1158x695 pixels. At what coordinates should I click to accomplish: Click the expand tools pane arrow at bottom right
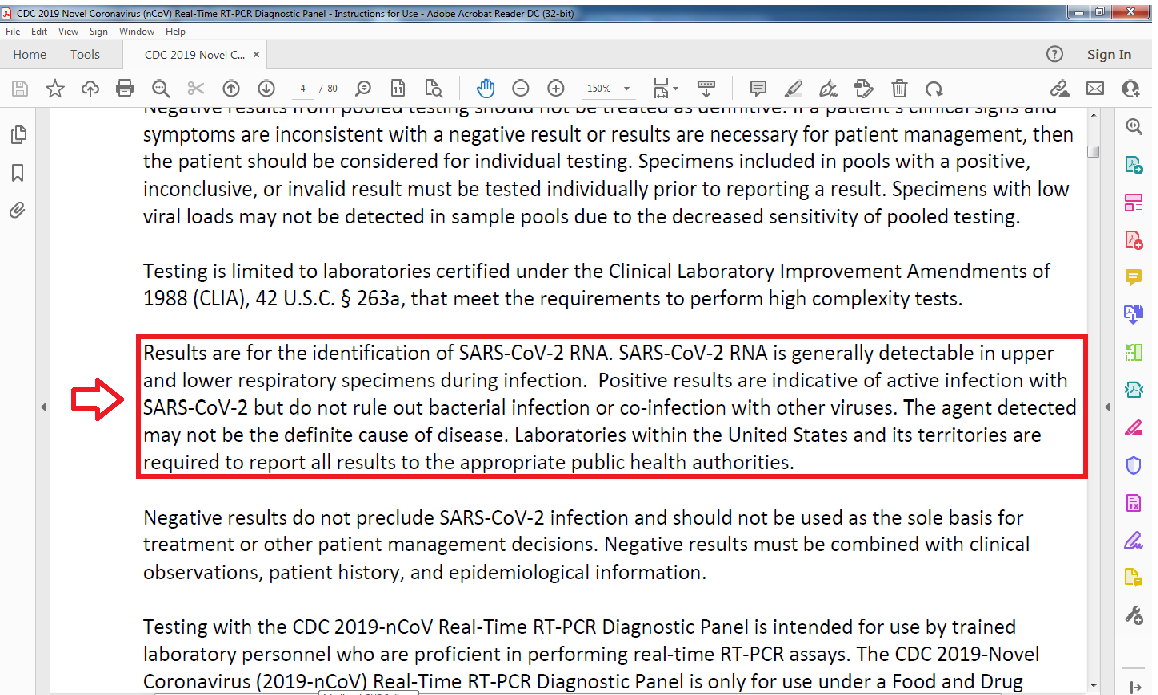click(x=1134, y=687)
